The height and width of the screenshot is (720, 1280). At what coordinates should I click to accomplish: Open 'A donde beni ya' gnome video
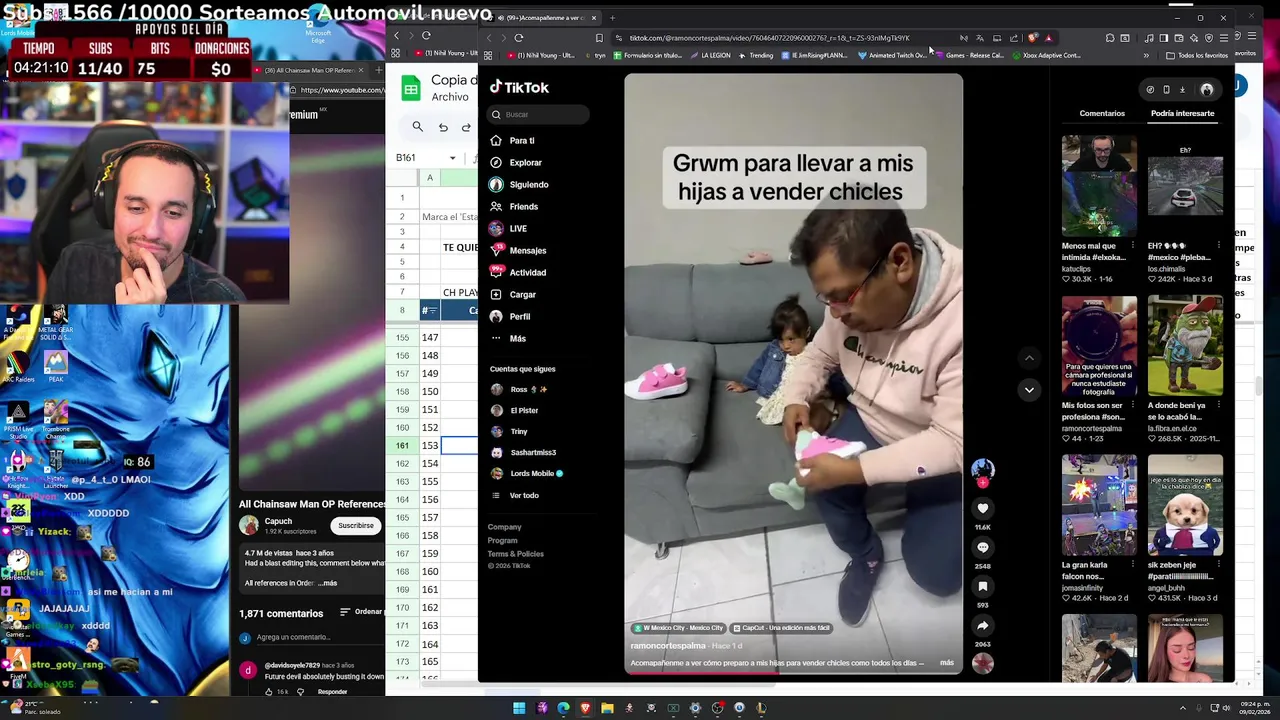(x=1185, y=346)
